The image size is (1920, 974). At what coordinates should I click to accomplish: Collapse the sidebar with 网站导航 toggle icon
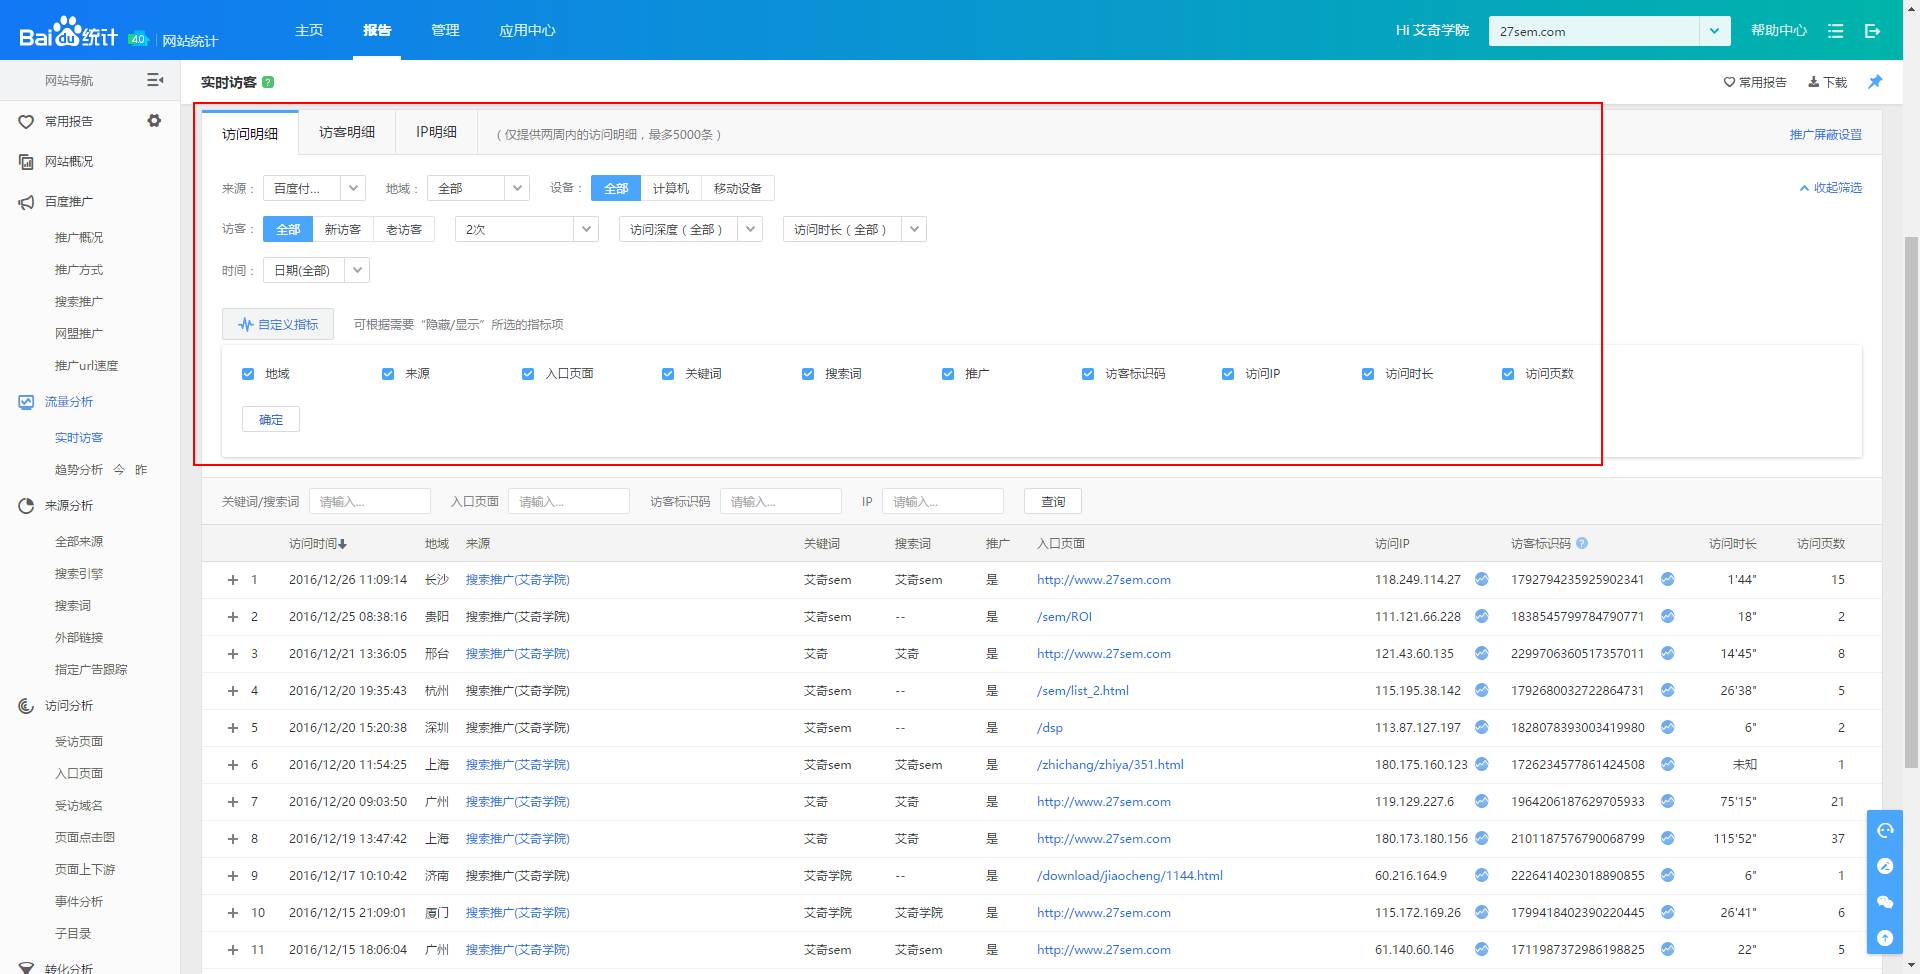(x=155, y=80)
